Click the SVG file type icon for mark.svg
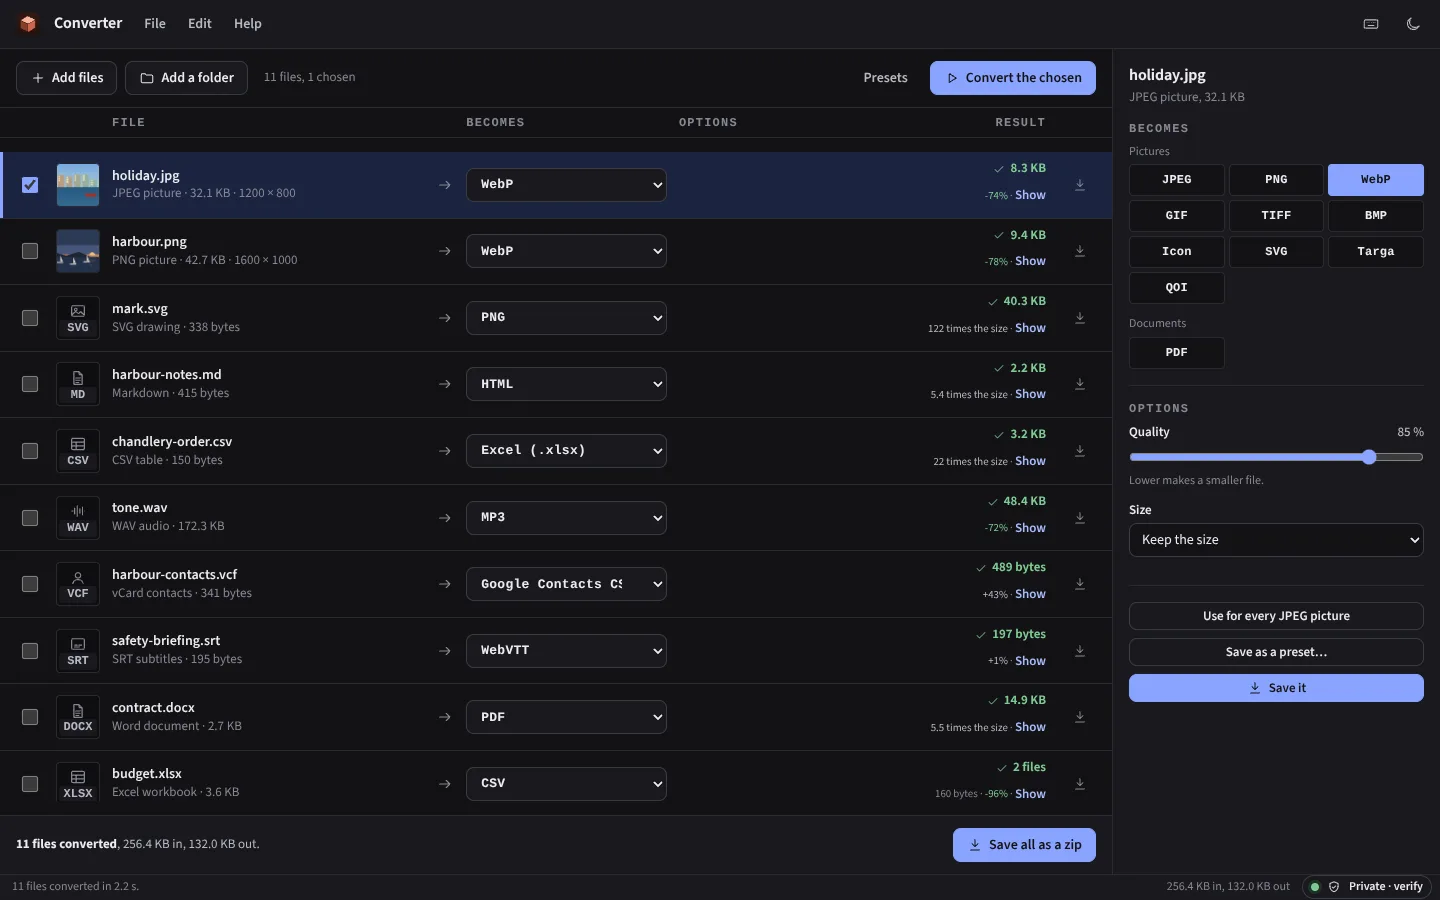 [78, 318]
